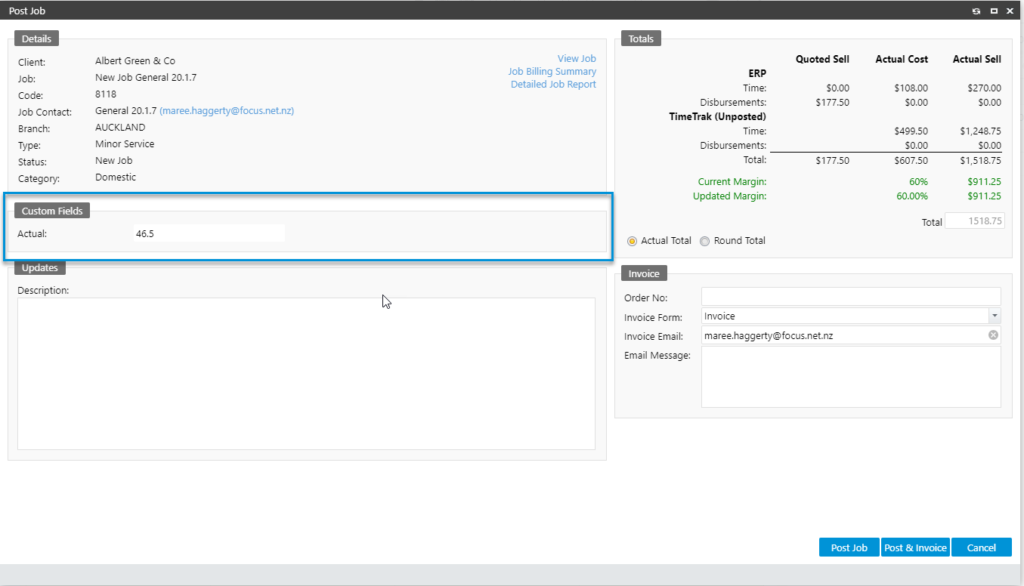Click into the Description text area
1024x586 pixels.
(306, 374)
